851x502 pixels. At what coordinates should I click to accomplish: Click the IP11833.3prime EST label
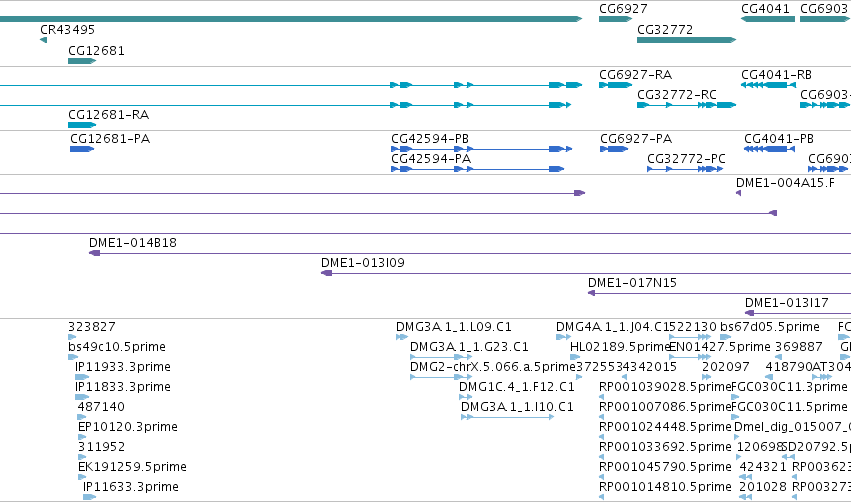[123, 387]
